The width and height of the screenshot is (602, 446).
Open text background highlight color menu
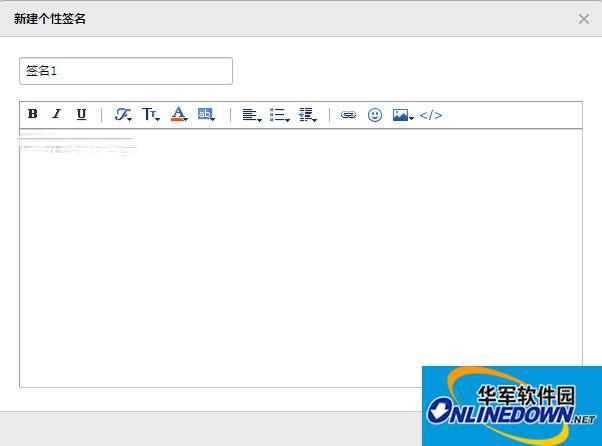[x=206, y=115]
